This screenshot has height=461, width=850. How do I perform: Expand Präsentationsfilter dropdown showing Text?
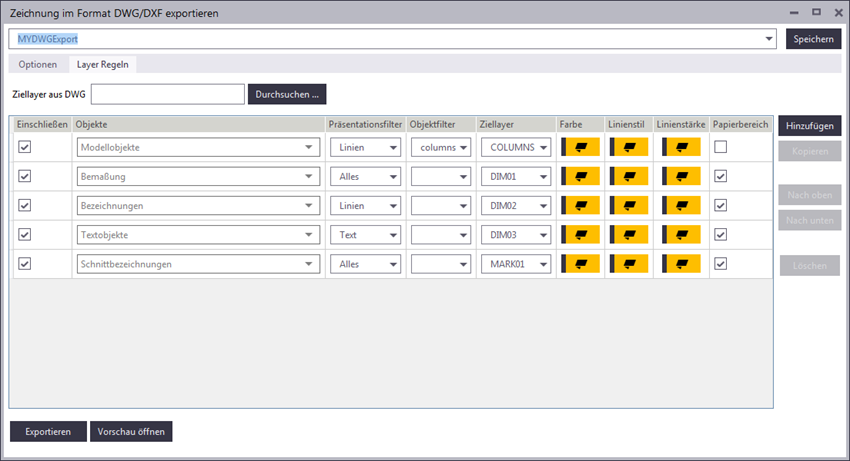(365, 234)
